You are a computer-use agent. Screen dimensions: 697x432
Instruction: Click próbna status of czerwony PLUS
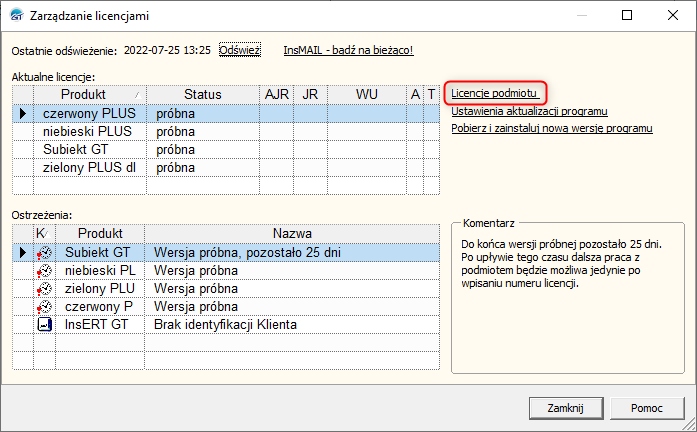[x=176, y=114]
